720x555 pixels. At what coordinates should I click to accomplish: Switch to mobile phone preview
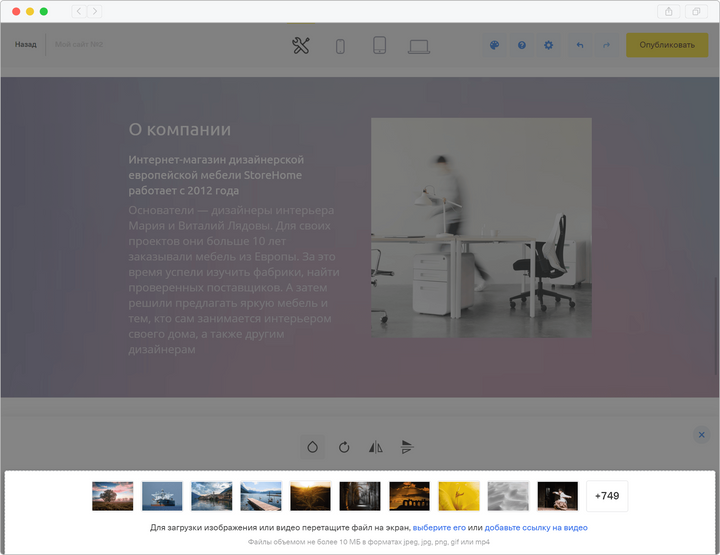pyautogui.click(x=340, y=45)
